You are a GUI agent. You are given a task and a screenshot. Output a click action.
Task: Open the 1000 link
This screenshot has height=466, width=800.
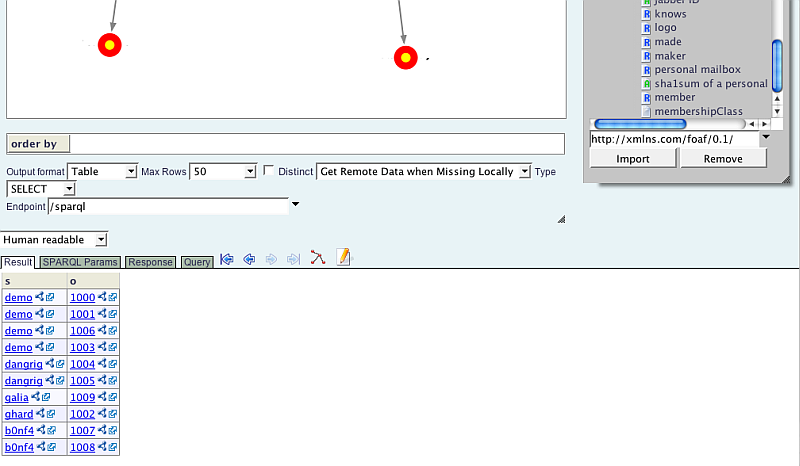[x=82, y=297]
